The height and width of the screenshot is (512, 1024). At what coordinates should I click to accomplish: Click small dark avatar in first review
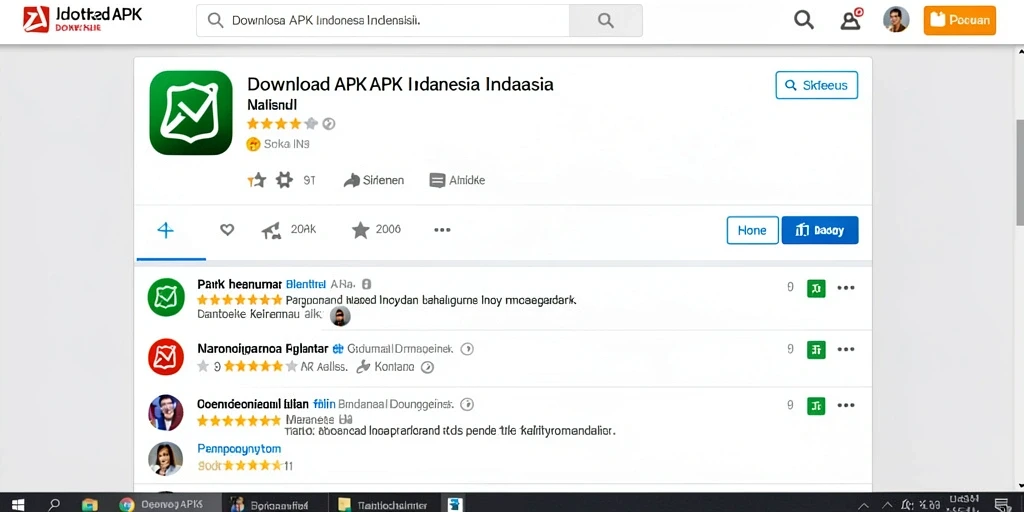click(340, 317)
